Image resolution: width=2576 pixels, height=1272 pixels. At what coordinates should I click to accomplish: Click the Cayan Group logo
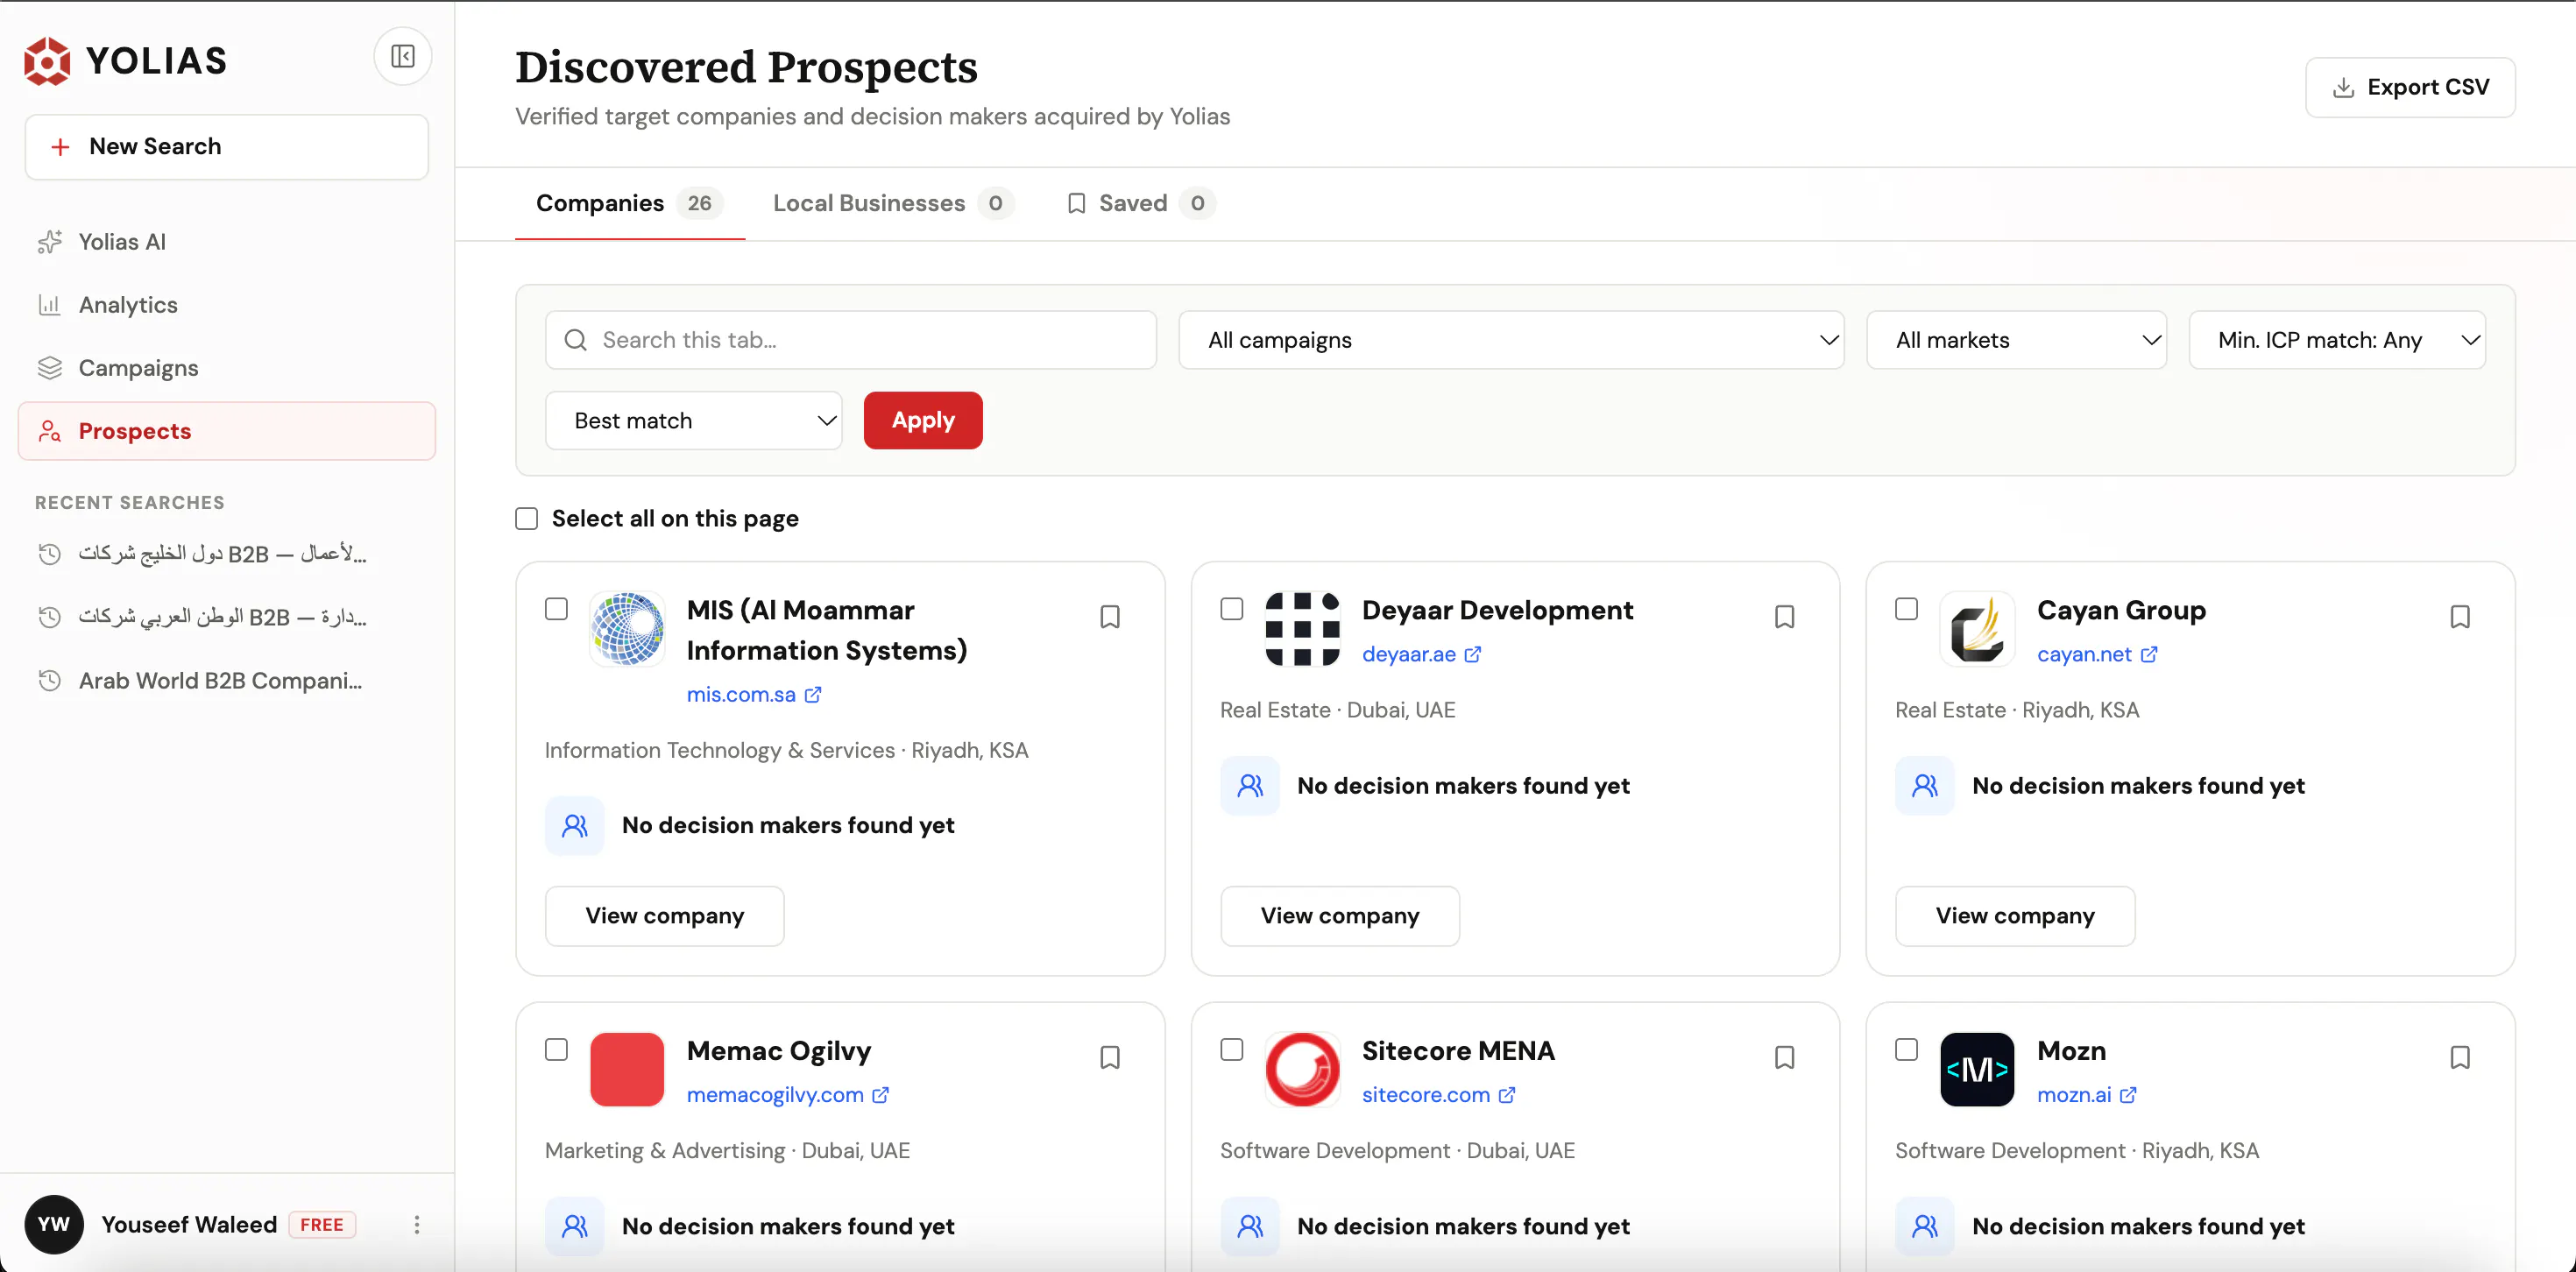tap(1977, 629)
